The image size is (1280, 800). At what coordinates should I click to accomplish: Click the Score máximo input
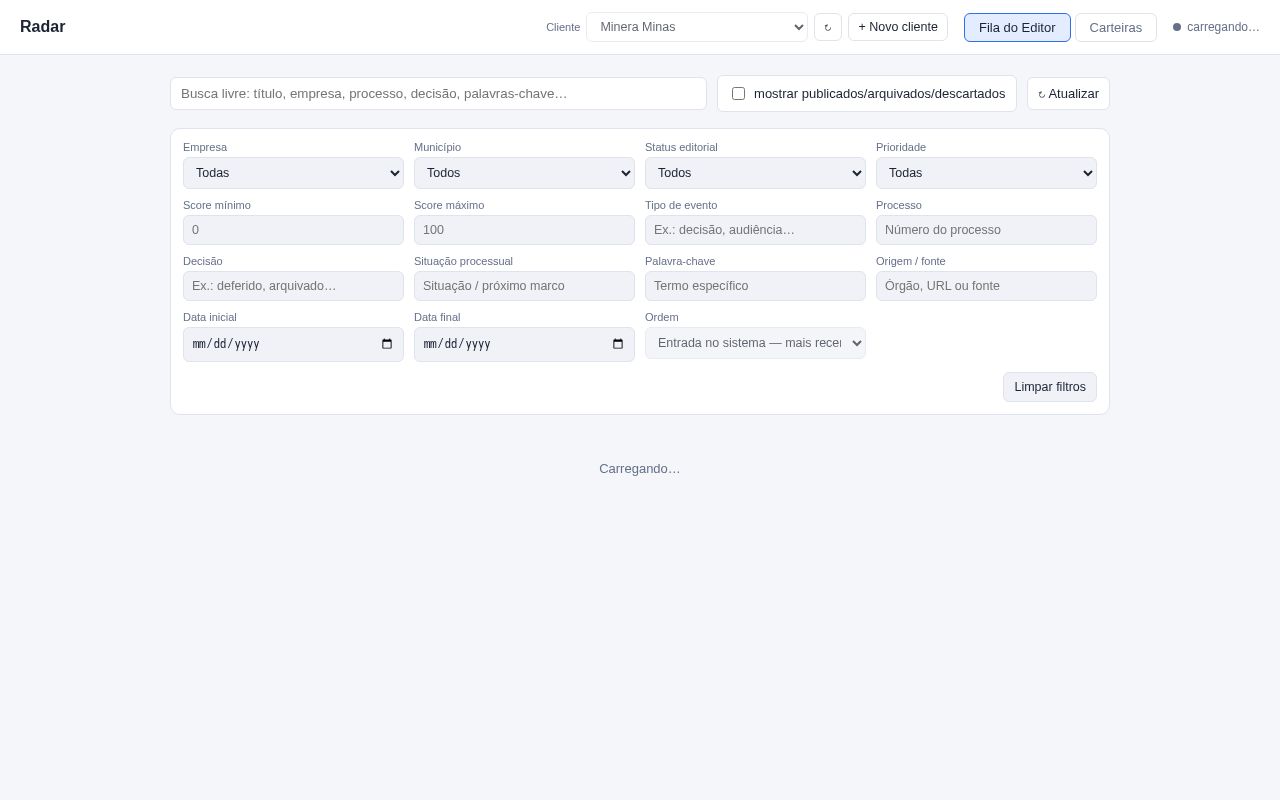click(524, 230)
